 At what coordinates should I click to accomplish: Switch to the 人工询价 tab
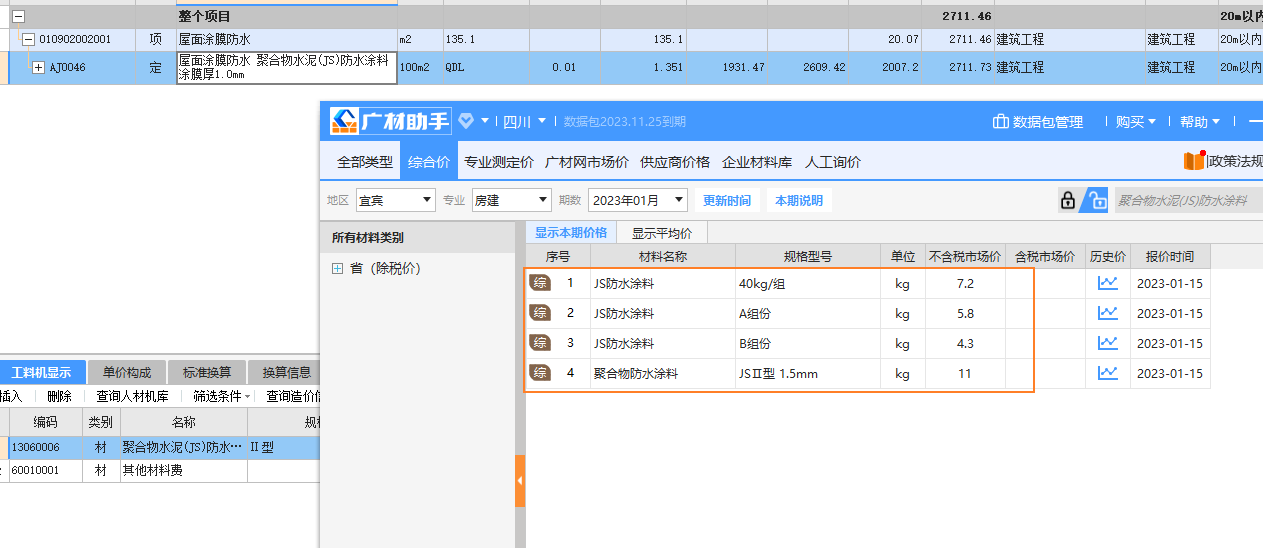[x=833, y=162]
